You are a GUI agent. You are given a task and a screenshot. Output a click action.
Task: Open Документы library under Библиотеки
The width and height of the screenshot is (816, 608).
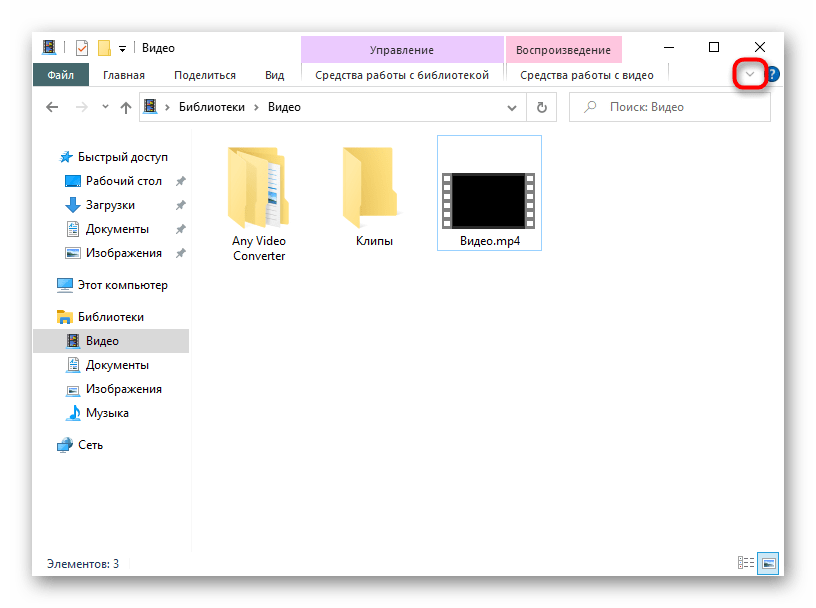117,365
